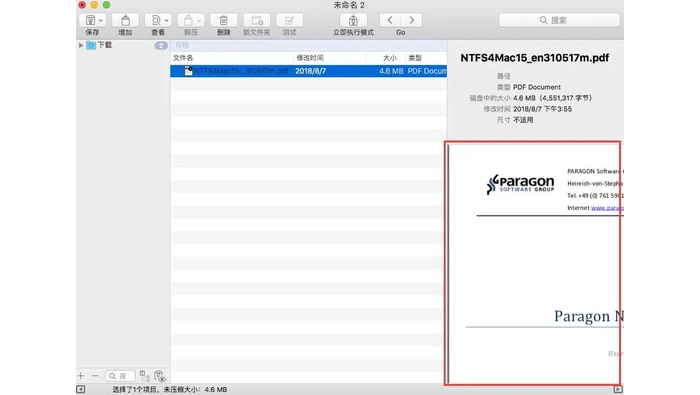Click the PDF file icon in row
700x395 pixels.
[188, 71]
